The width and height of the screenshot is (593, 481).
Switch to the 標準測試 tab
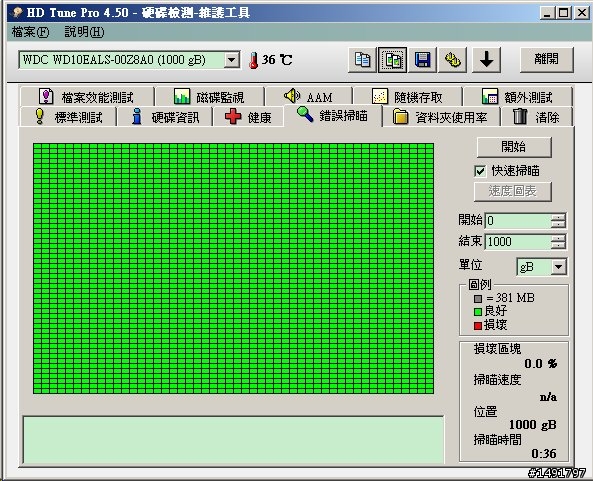68,117
